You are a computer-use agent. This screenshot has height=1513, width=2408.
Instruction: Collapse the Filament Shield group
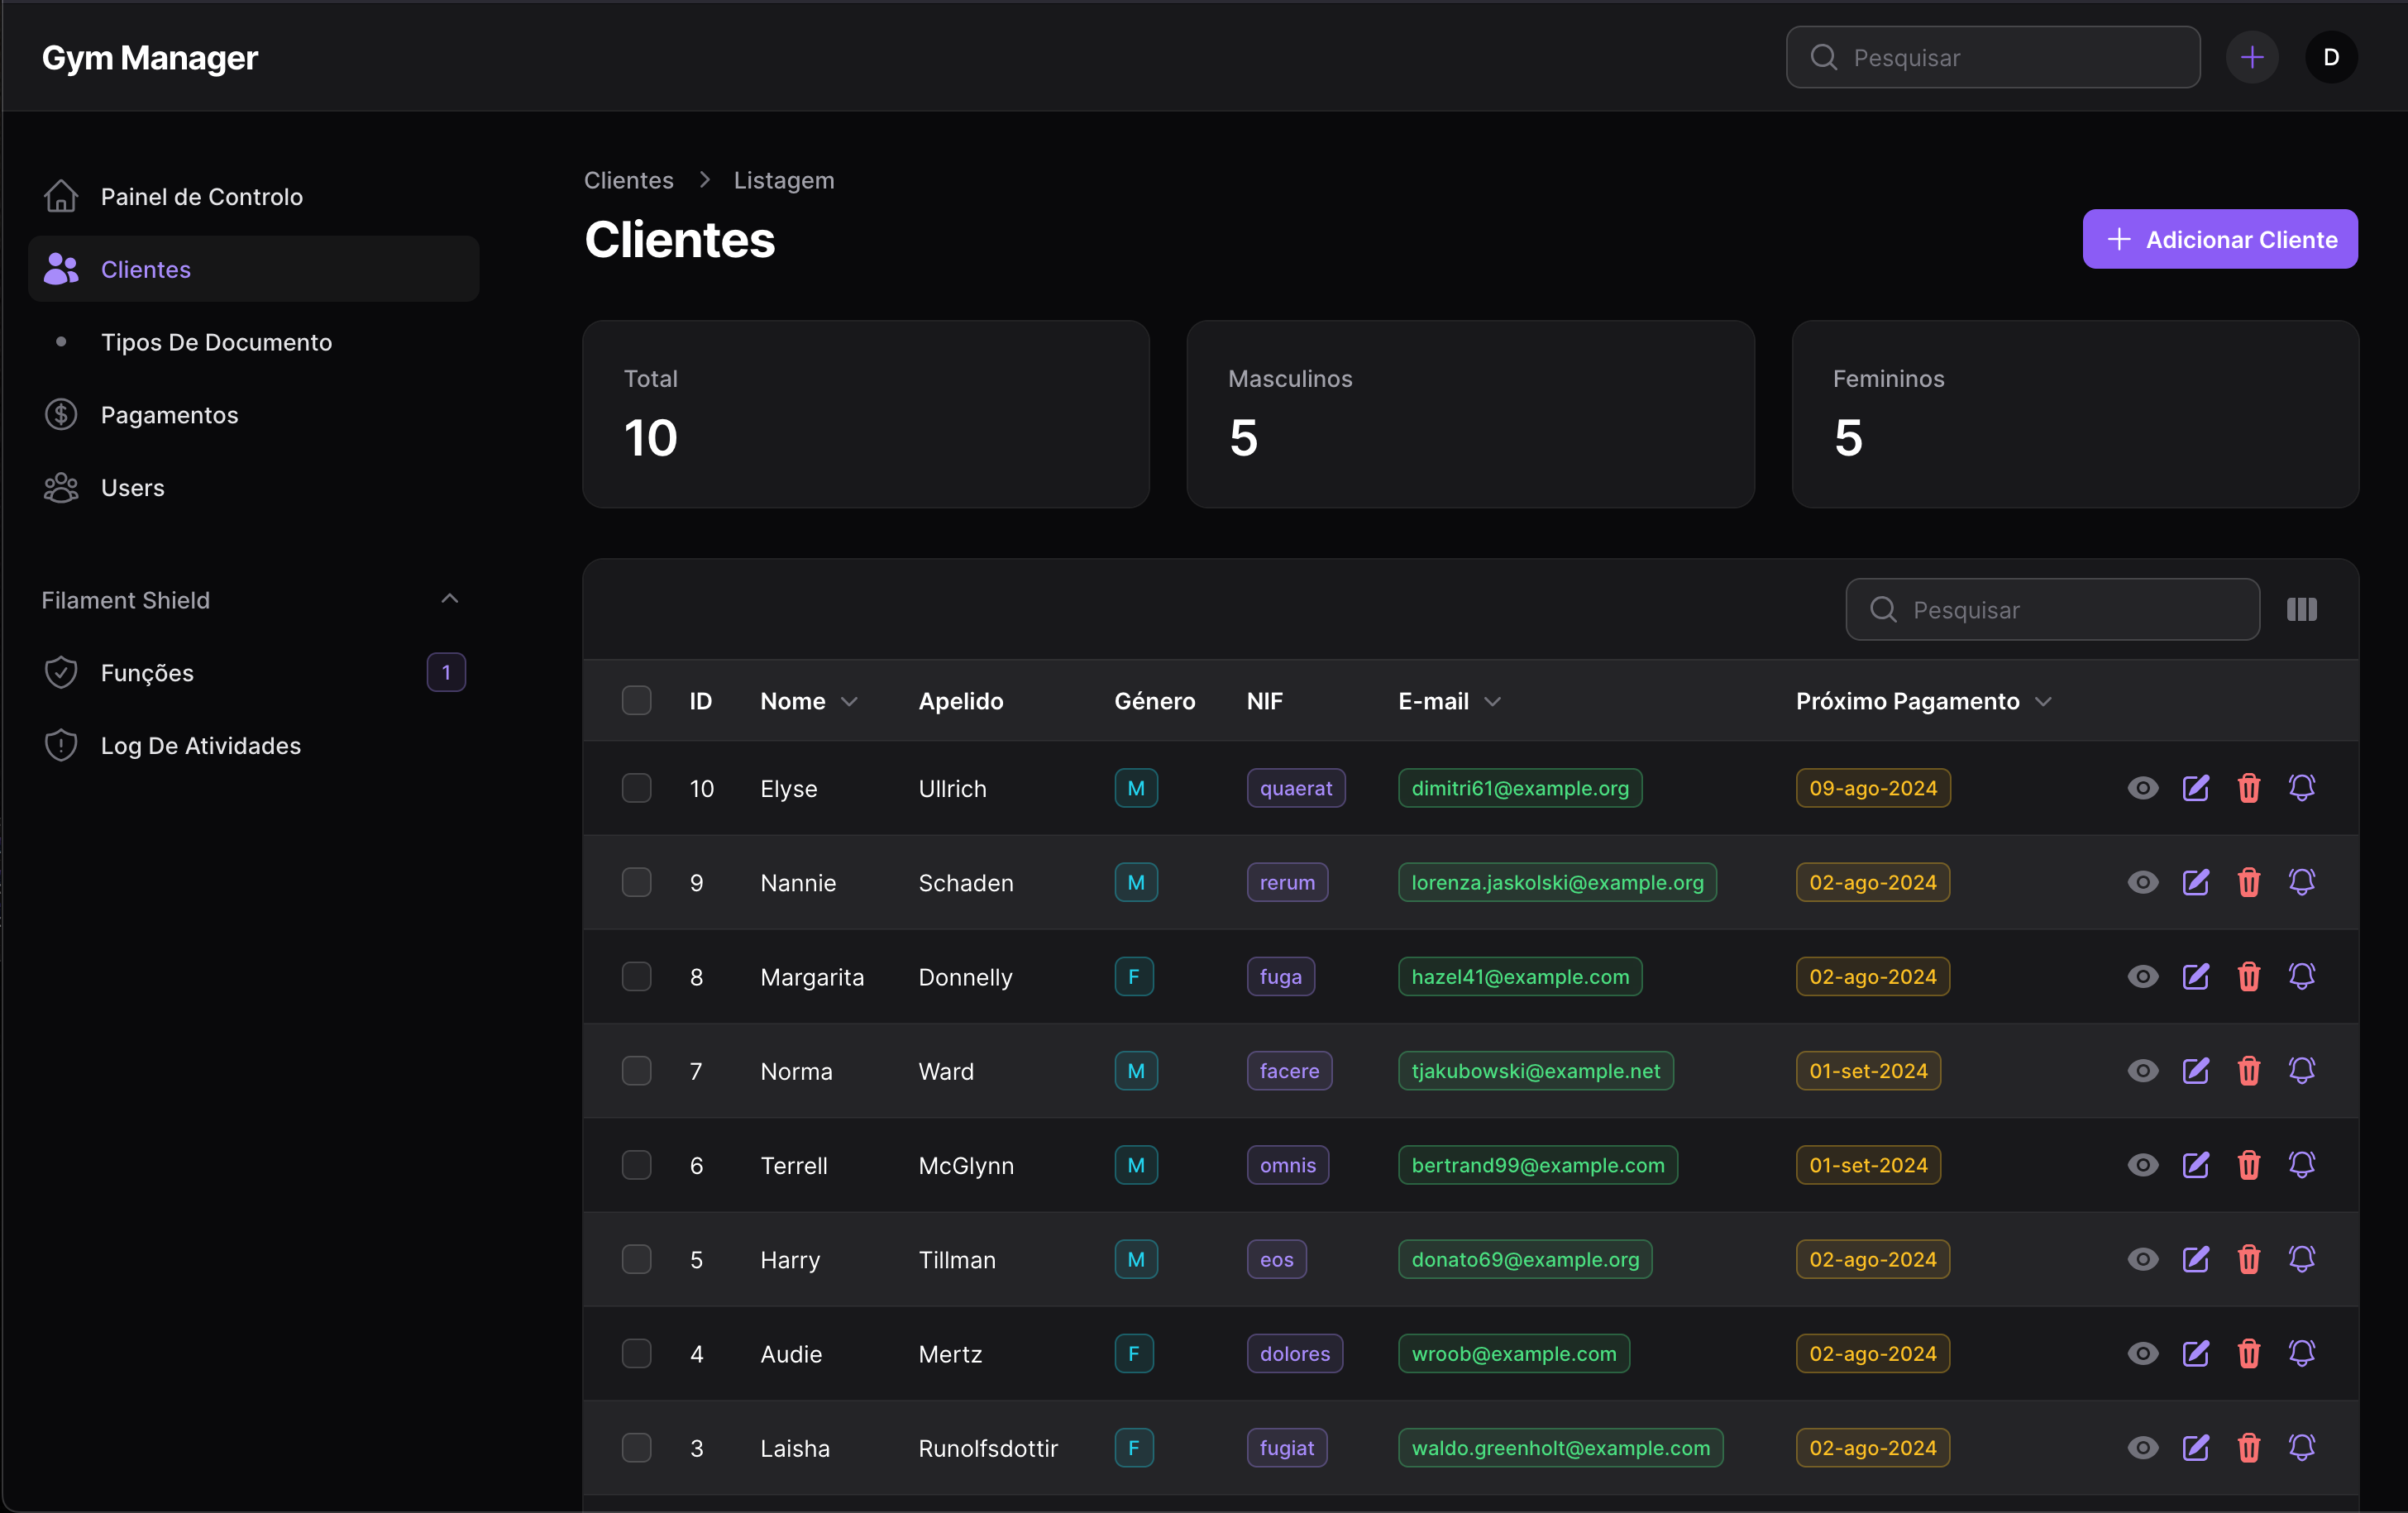tap(449, 599)
